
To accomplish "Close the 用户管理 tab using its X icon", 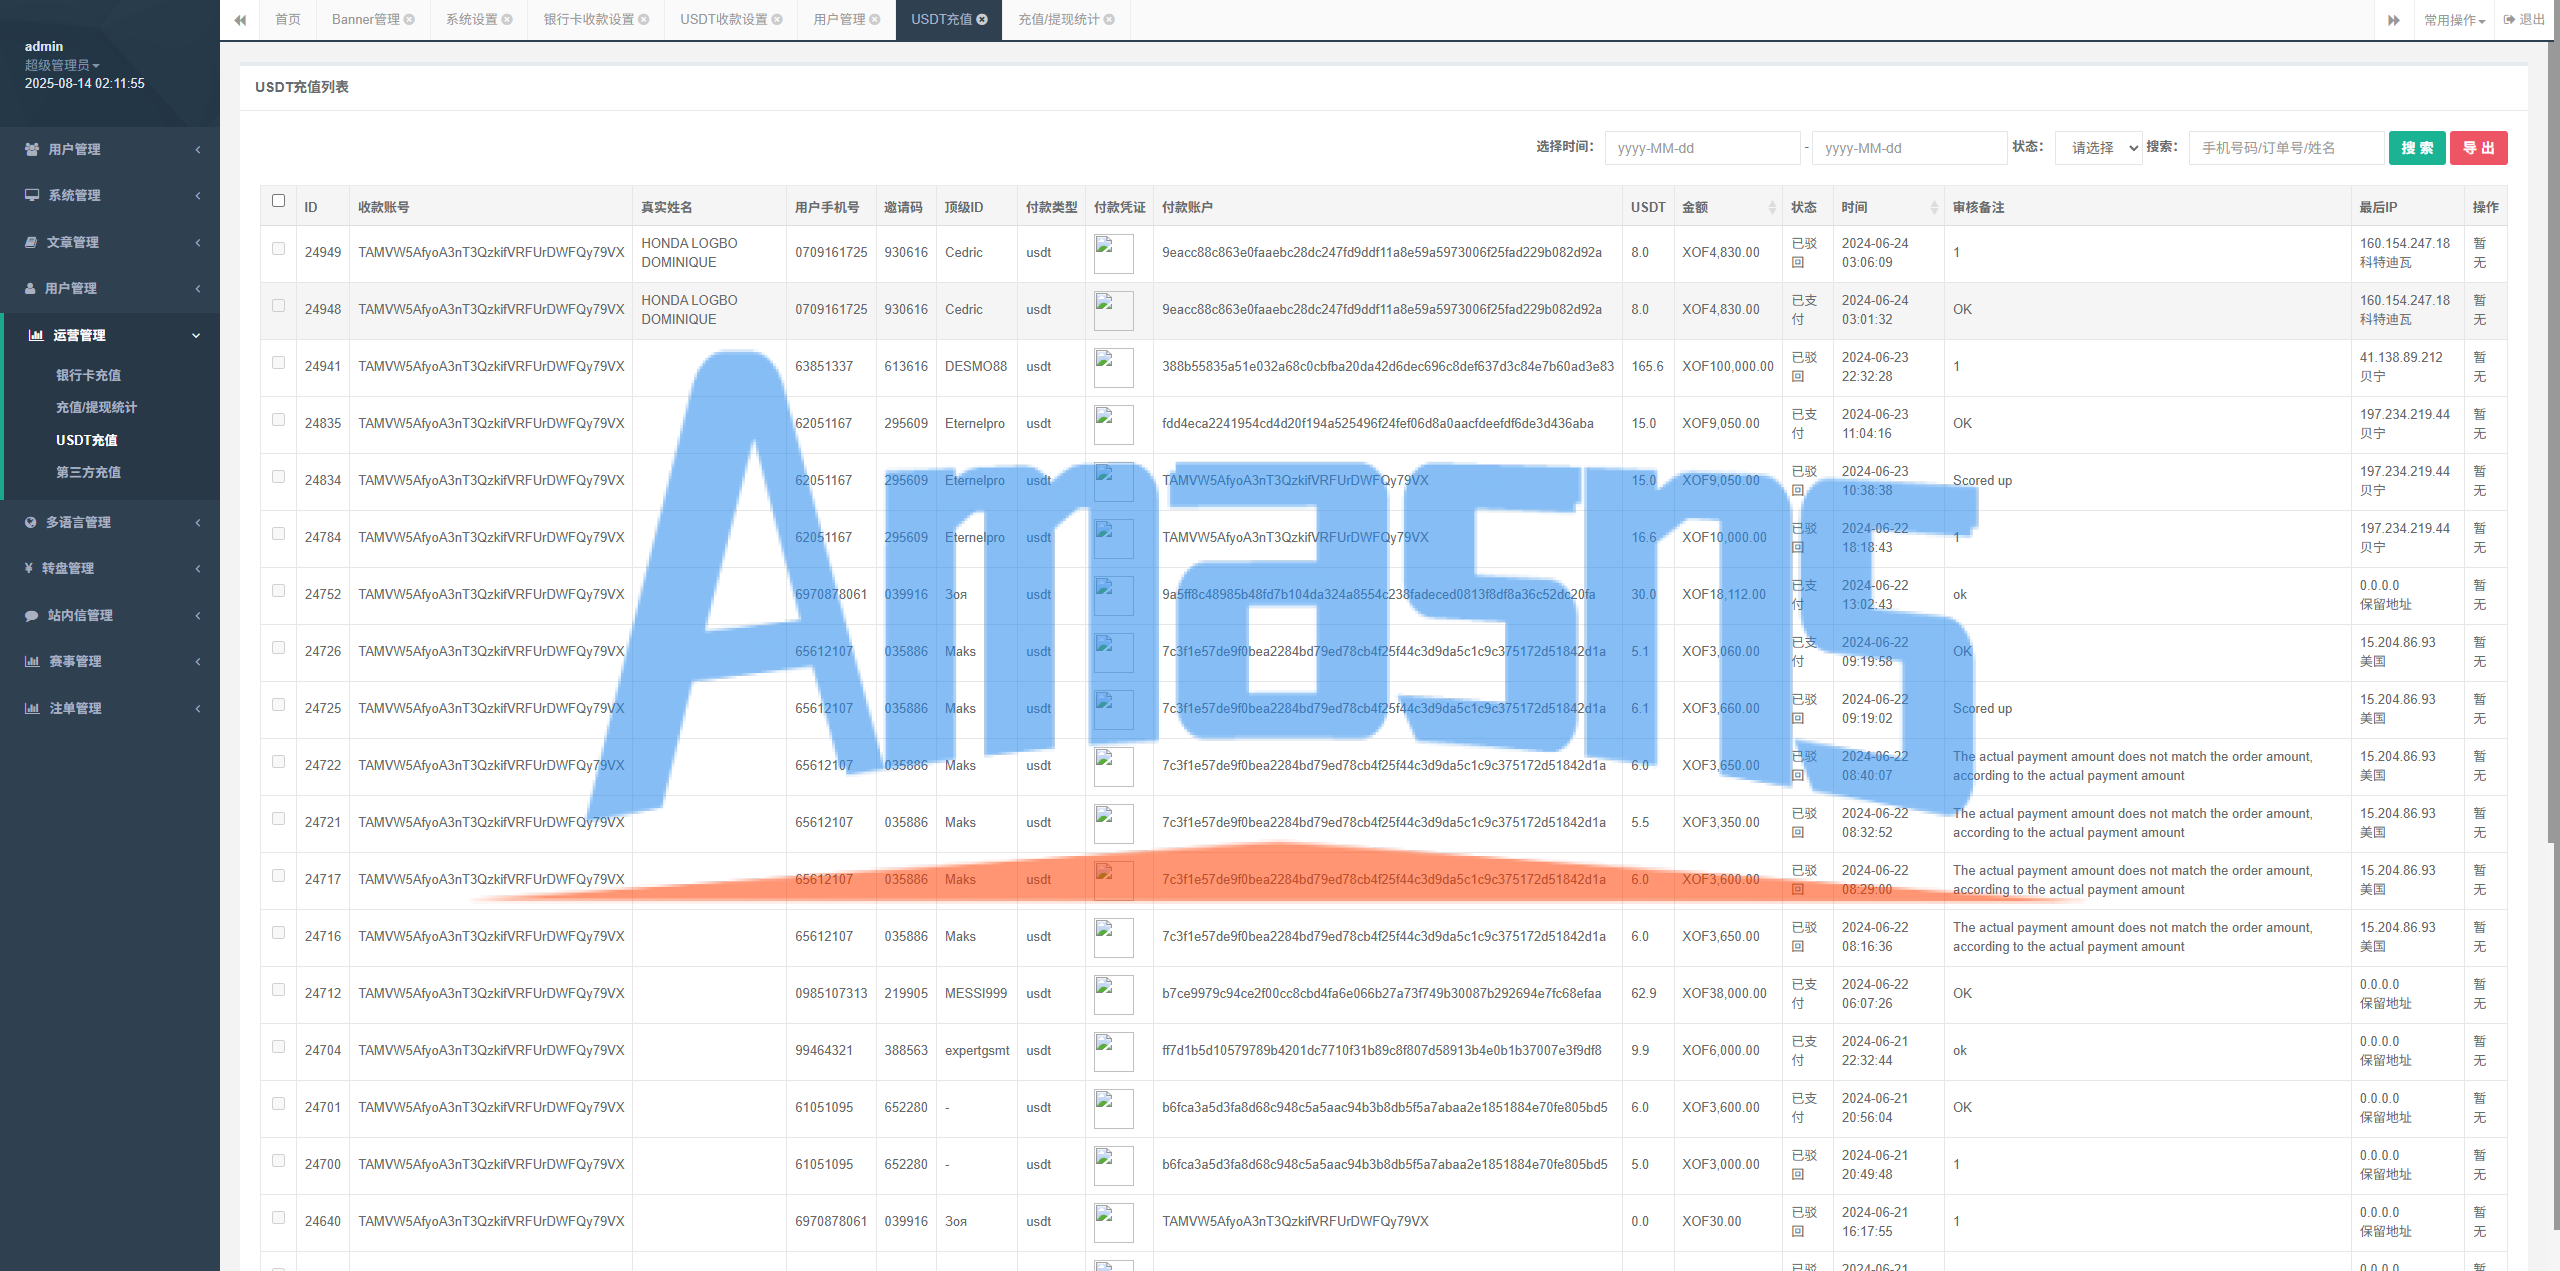I will click(875, 20).
